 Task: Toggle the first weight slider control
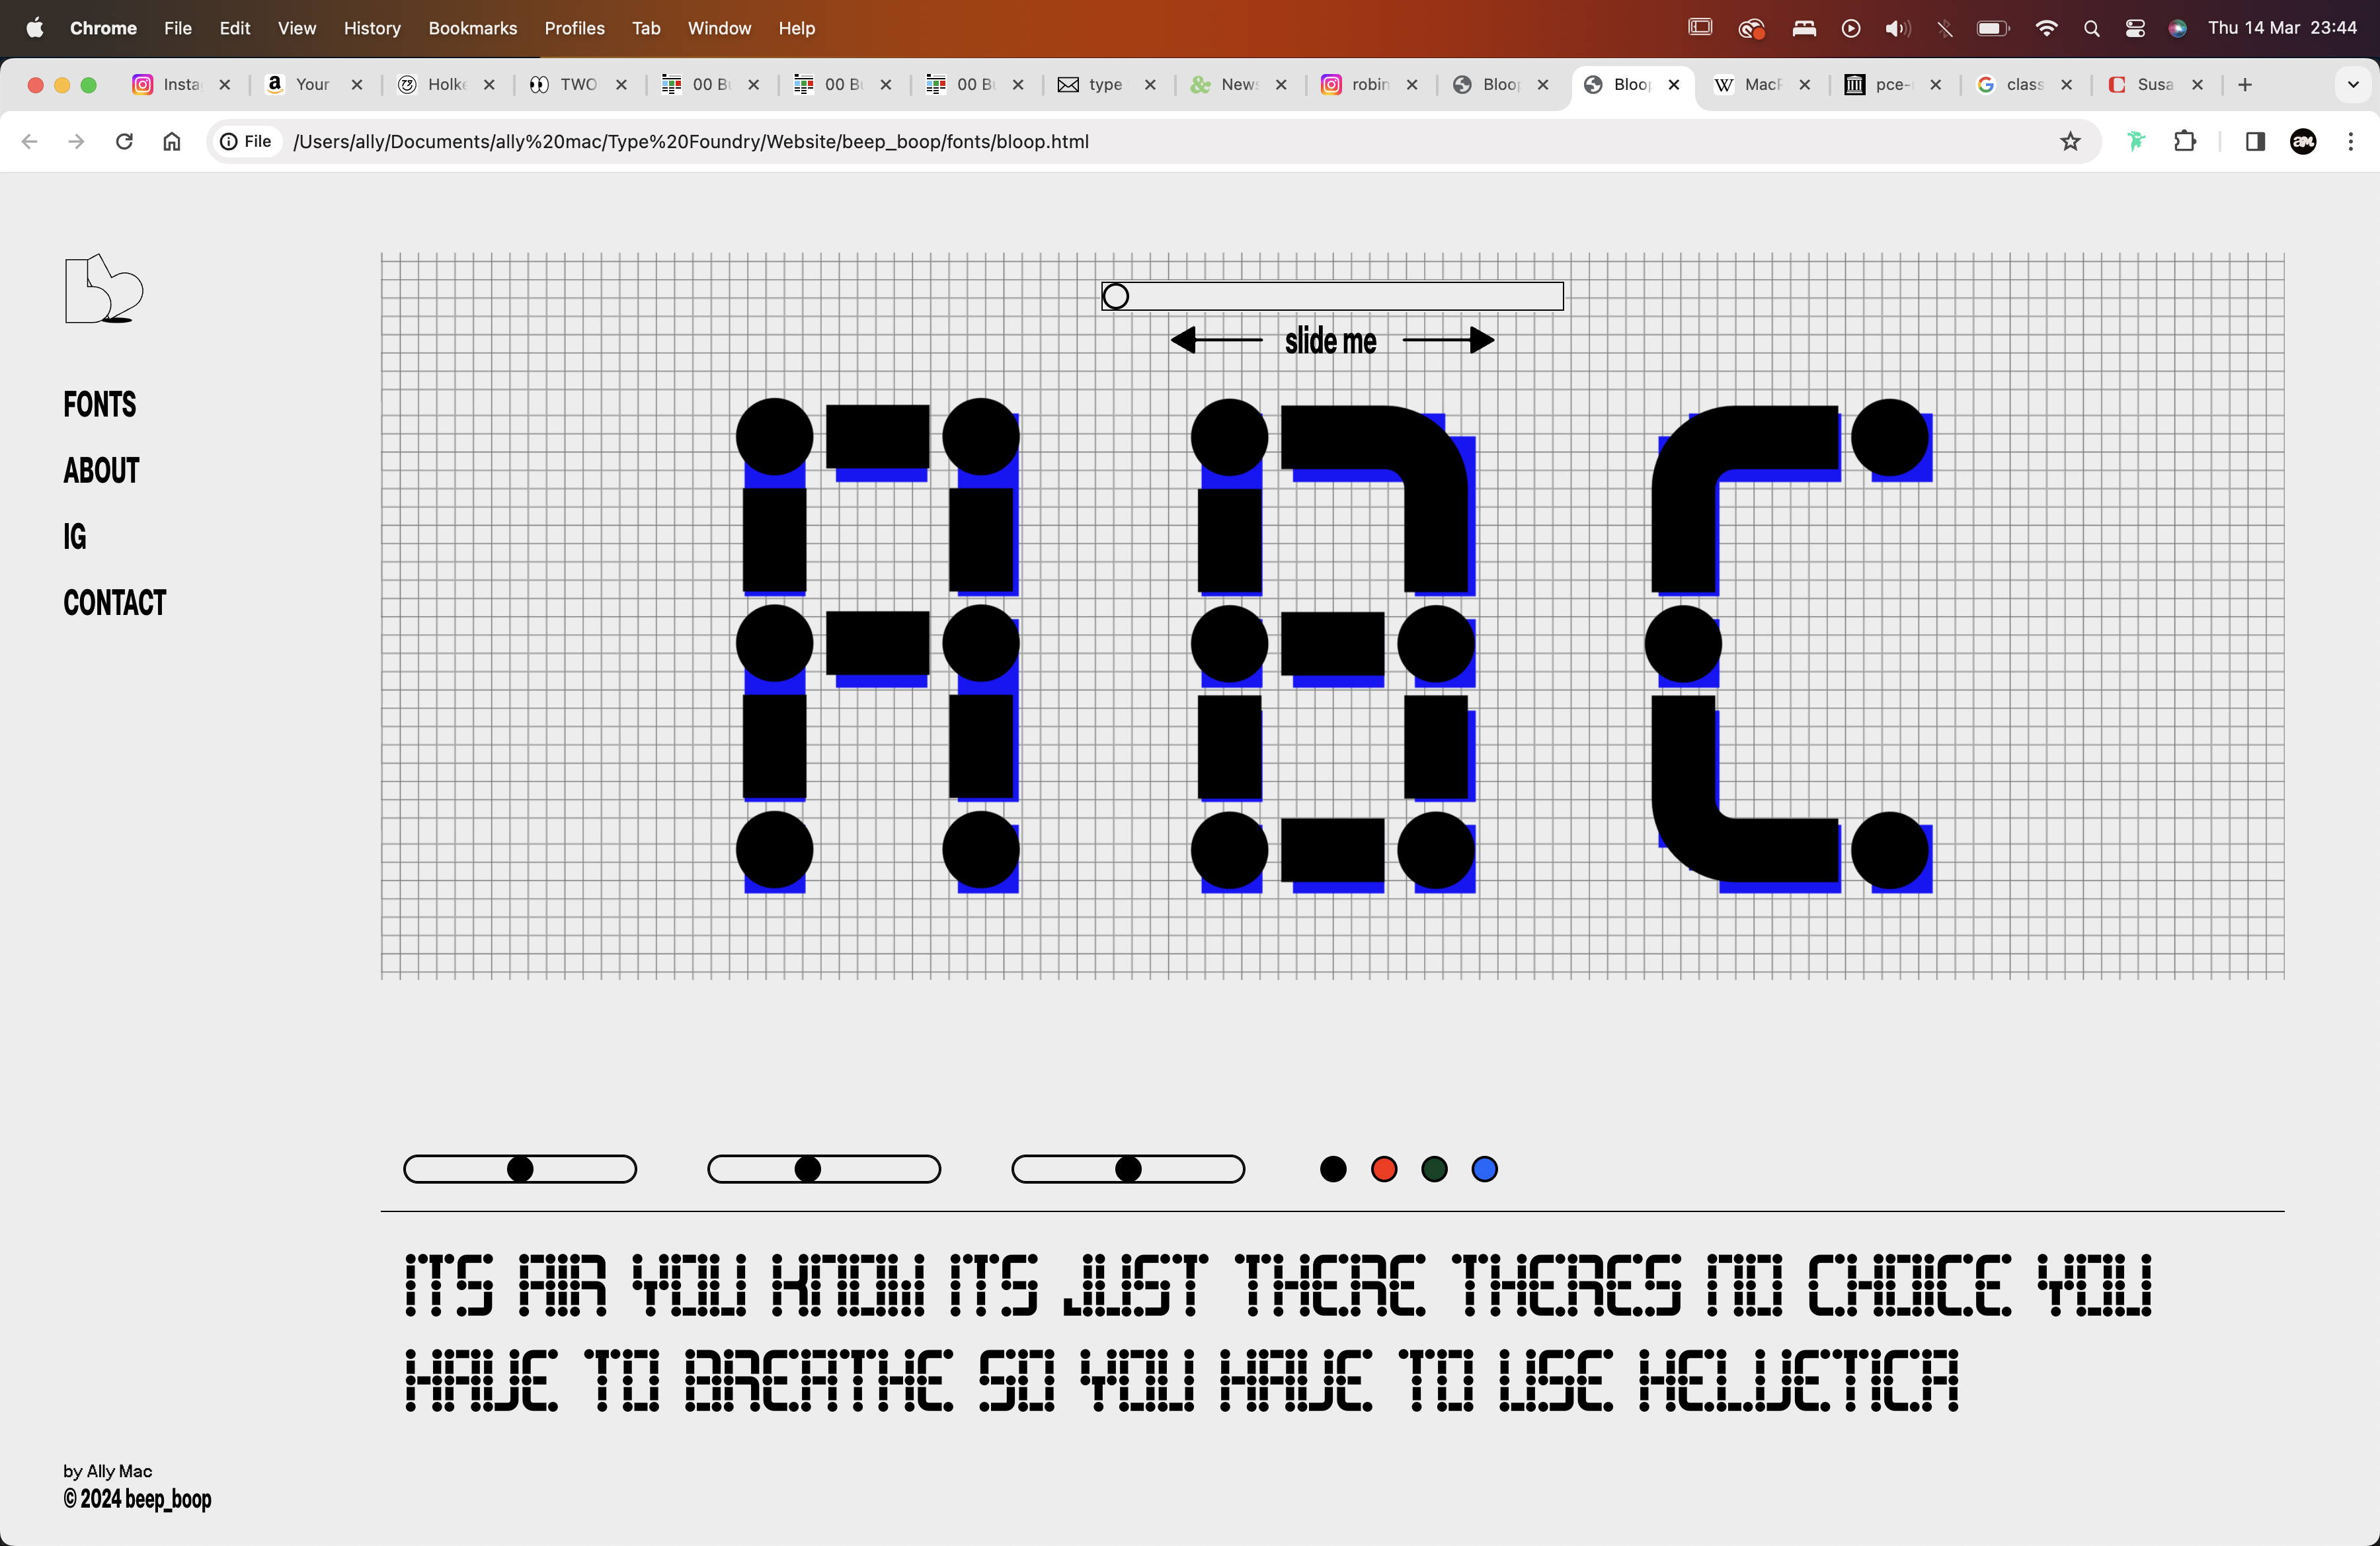pyautogui.click(x=520, y=1168)
